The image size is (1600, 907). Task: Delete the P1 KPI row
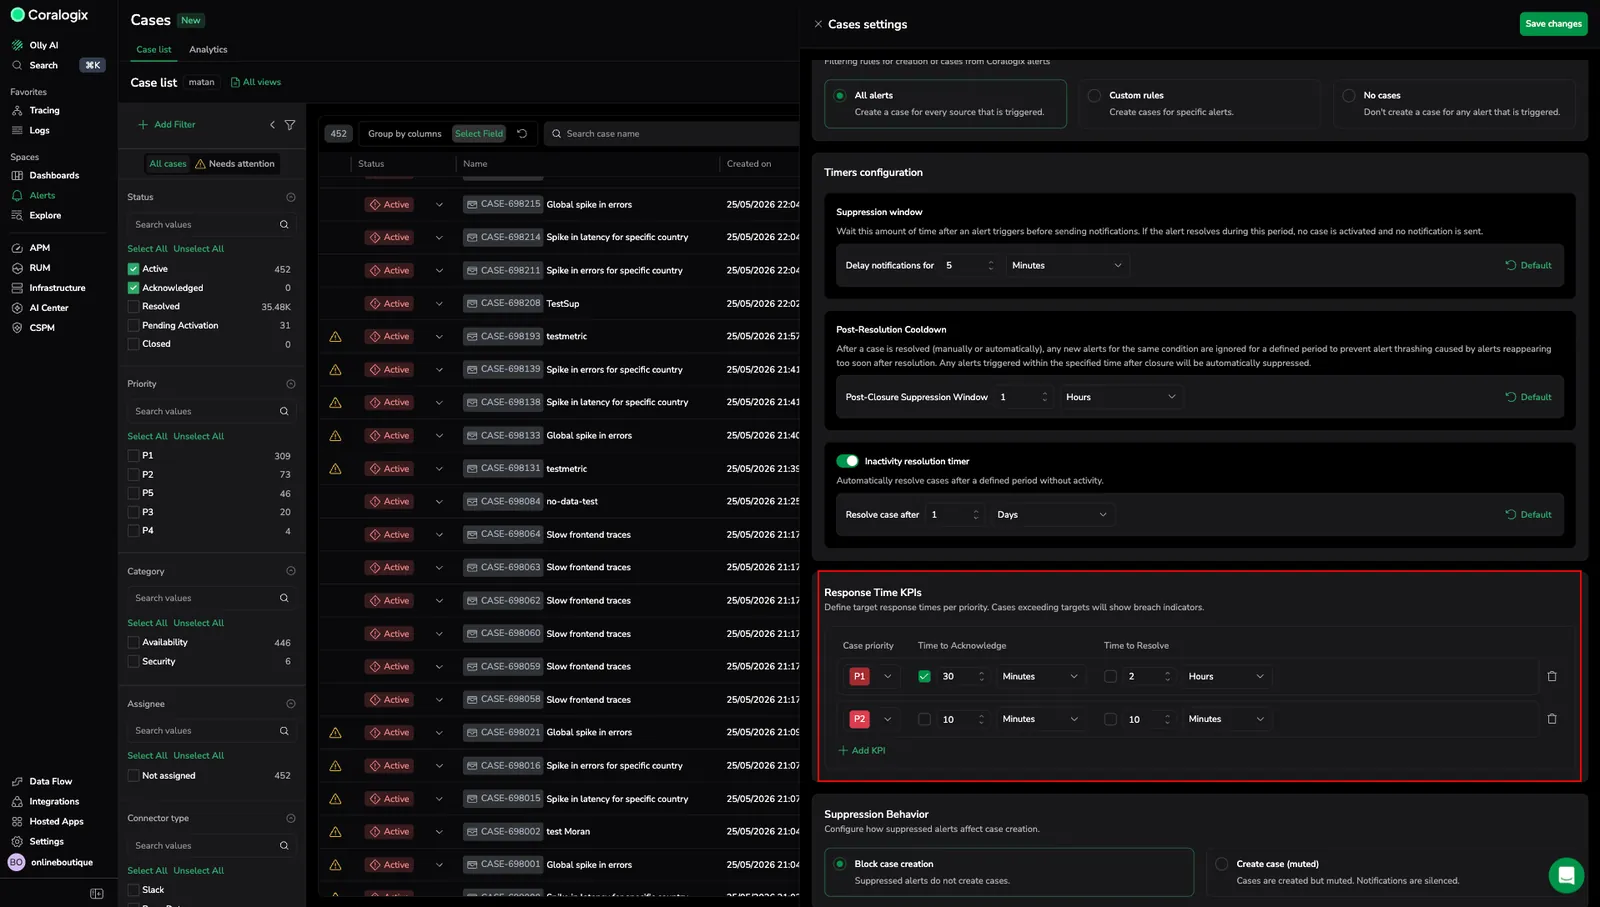[1552, 676]
